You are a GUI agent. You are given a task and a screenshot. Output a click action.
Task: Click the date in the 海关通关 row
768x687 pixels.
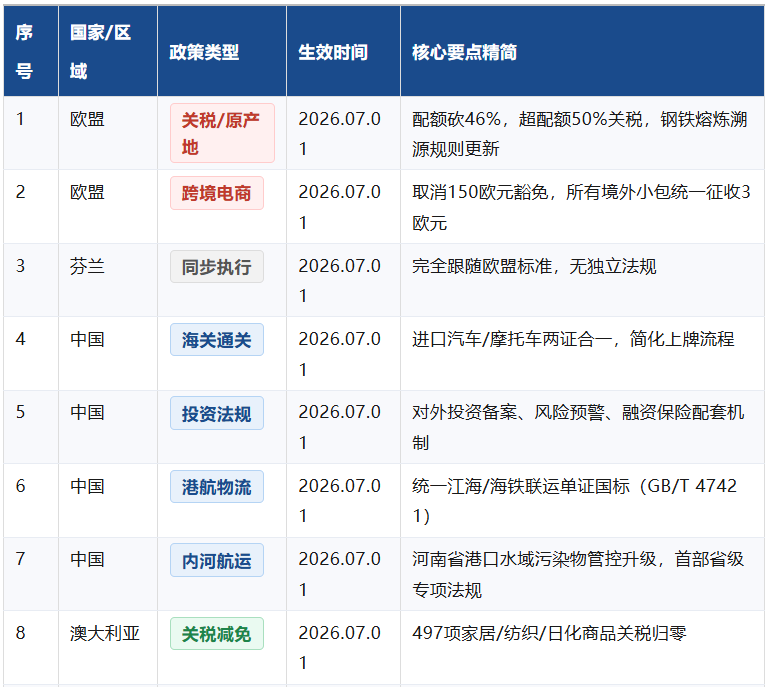click(339, 354)
